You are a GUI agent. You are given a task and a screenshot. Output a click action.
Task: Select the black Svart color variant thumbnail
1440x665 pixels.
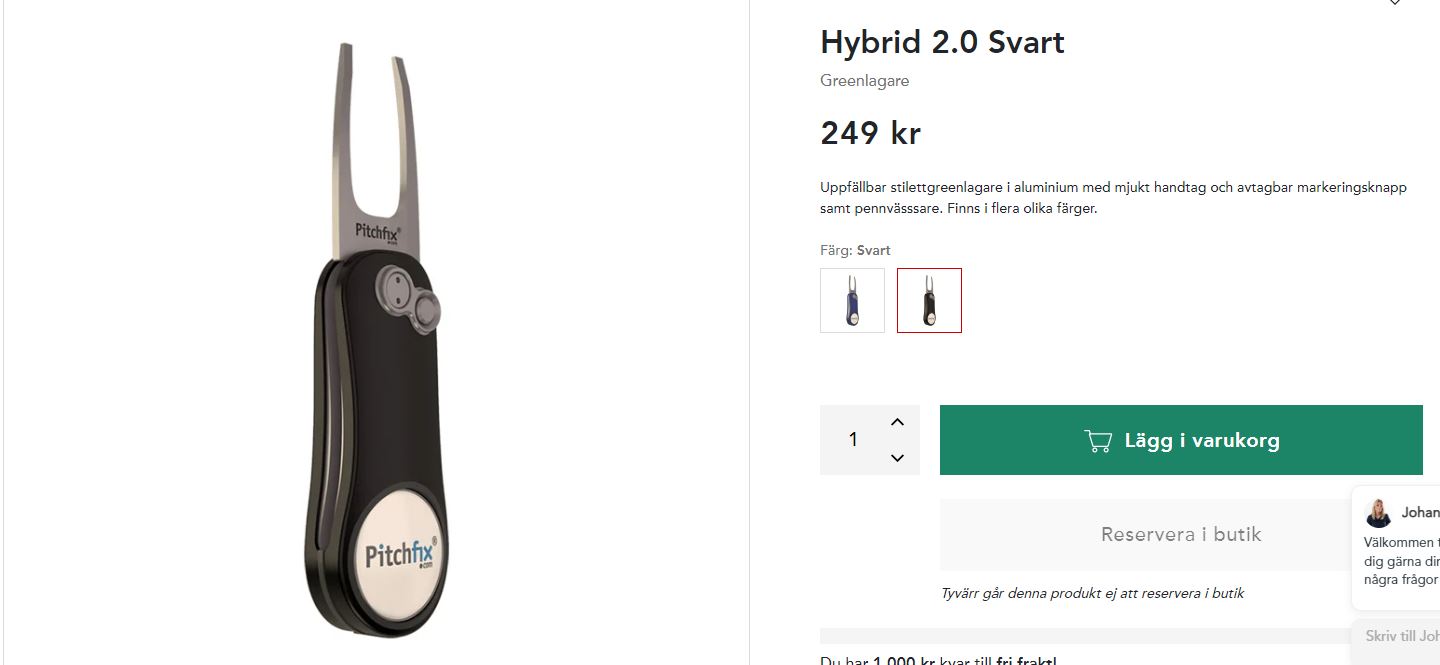tap(929, 300)
